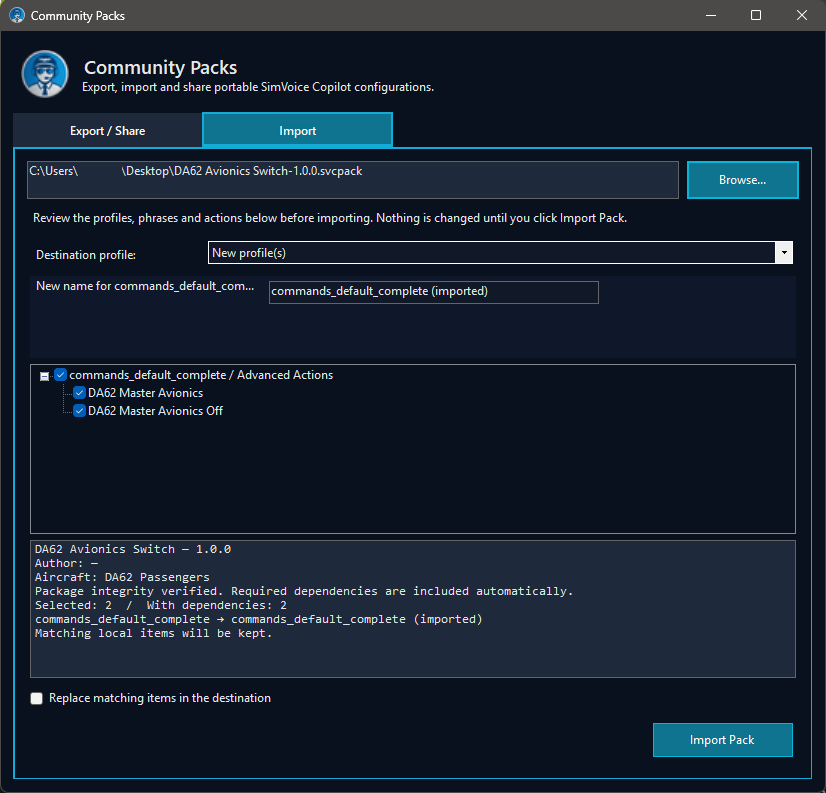Select the DA62 Master Avionics tree row
This screenshot has height=793, width=826.
coord(145,393)
